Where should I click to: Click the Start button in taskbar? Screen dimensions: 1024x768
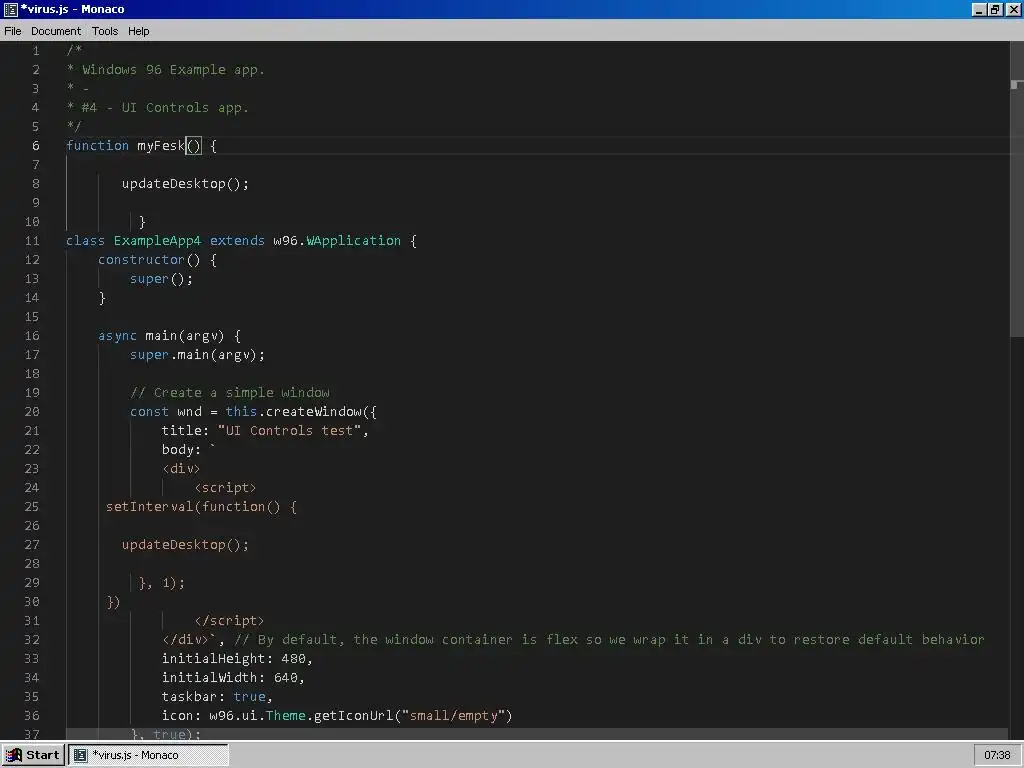33,755
